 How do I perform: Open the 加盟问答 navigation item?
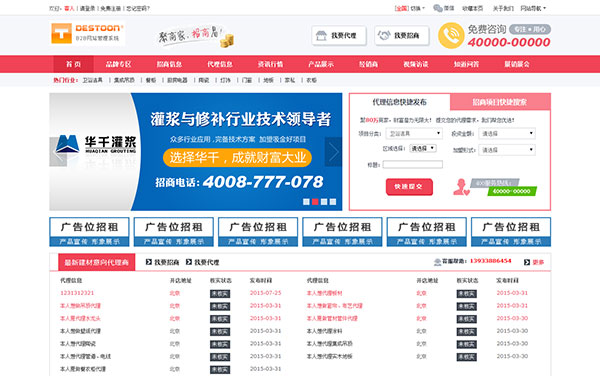pos(466,64)
